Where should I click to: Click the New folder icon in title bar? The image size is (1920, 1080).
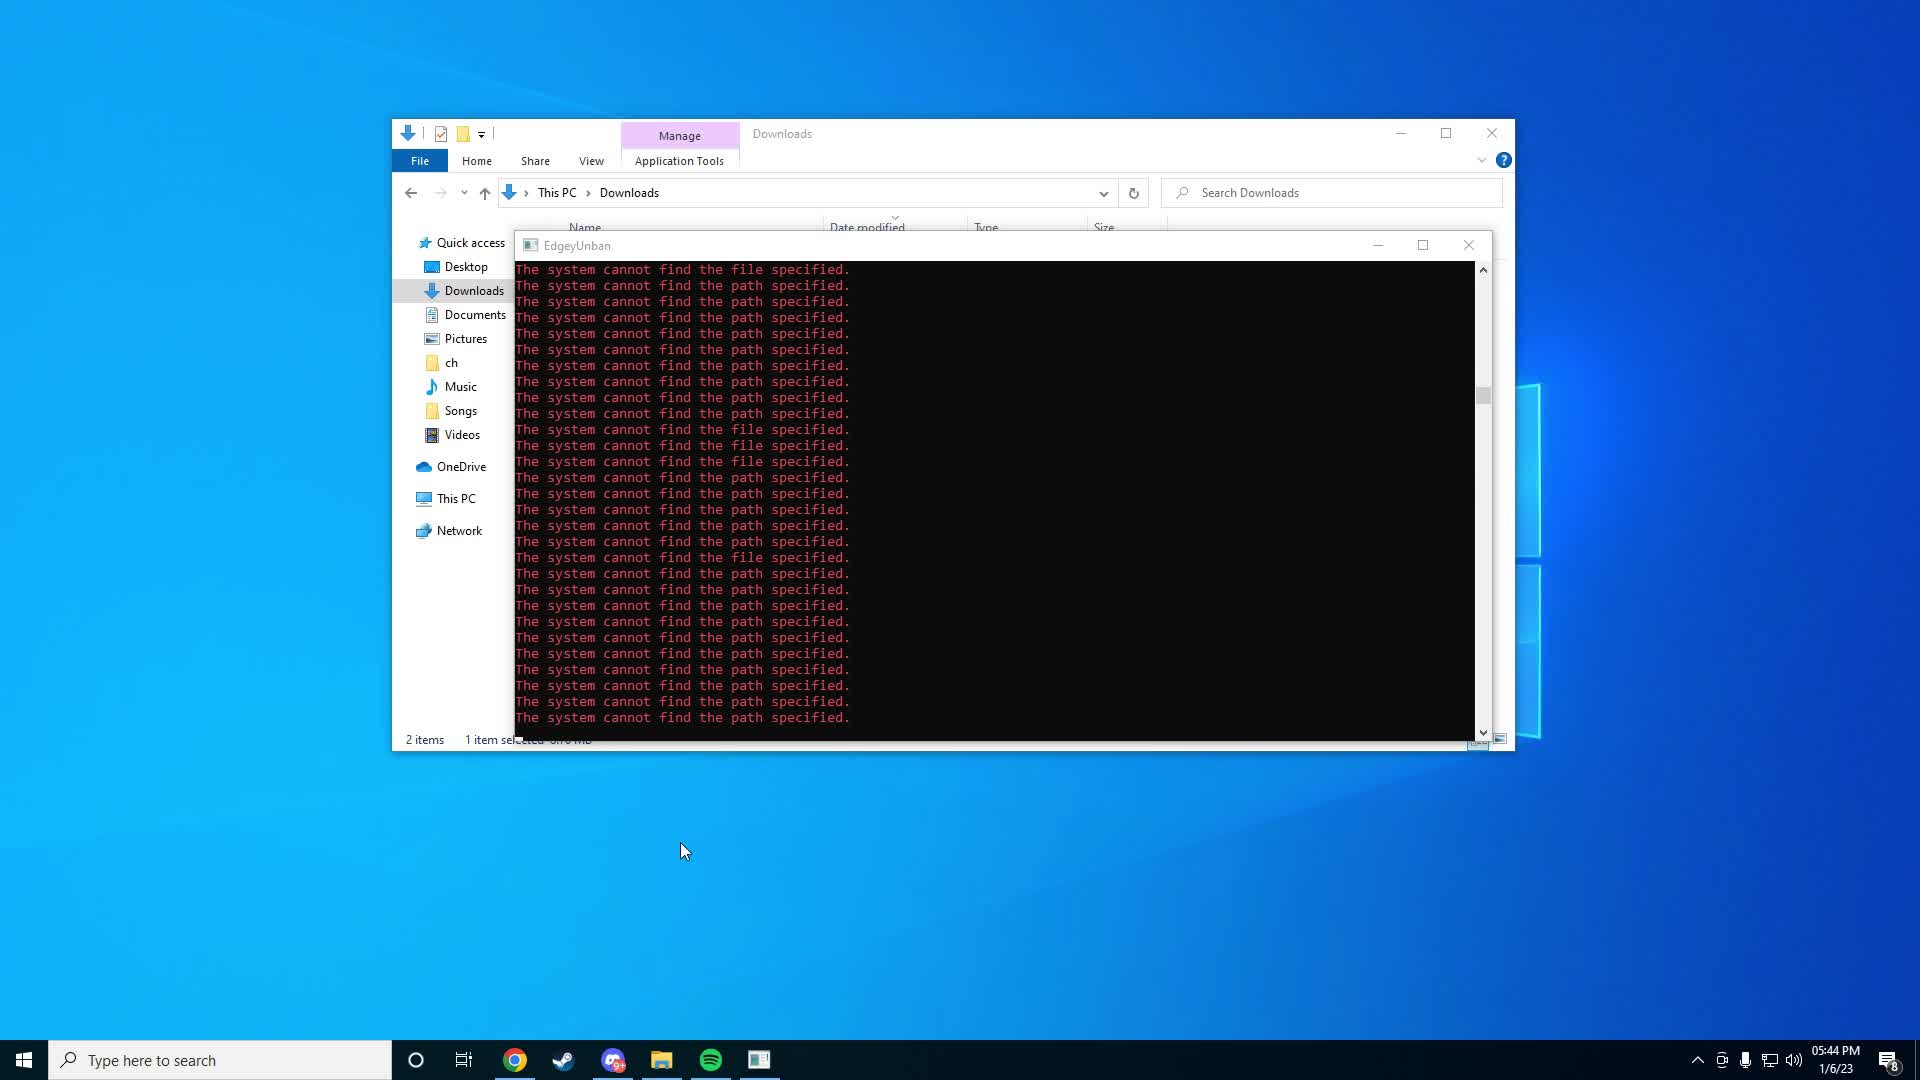pyautogui.click(x=463, y=134)
